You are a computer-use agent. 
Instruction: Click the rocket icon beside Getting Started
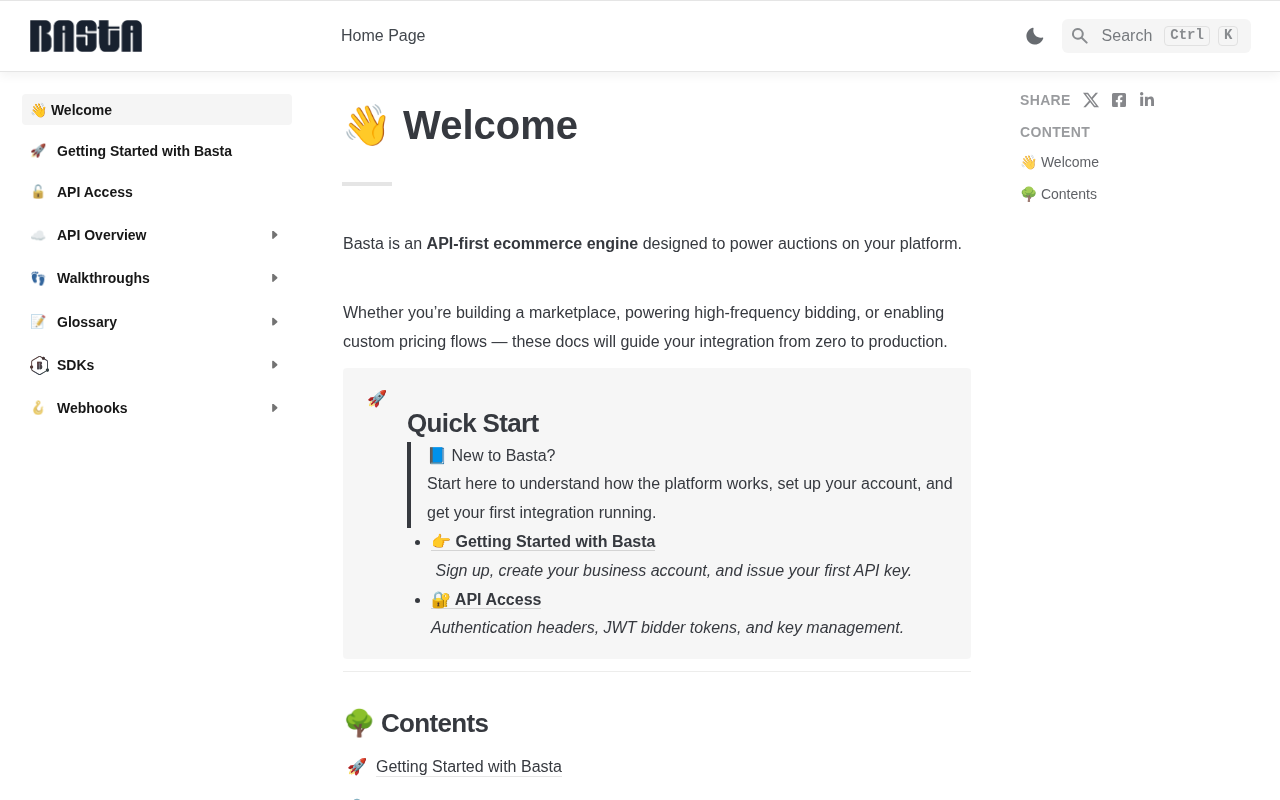pos(38,151)
